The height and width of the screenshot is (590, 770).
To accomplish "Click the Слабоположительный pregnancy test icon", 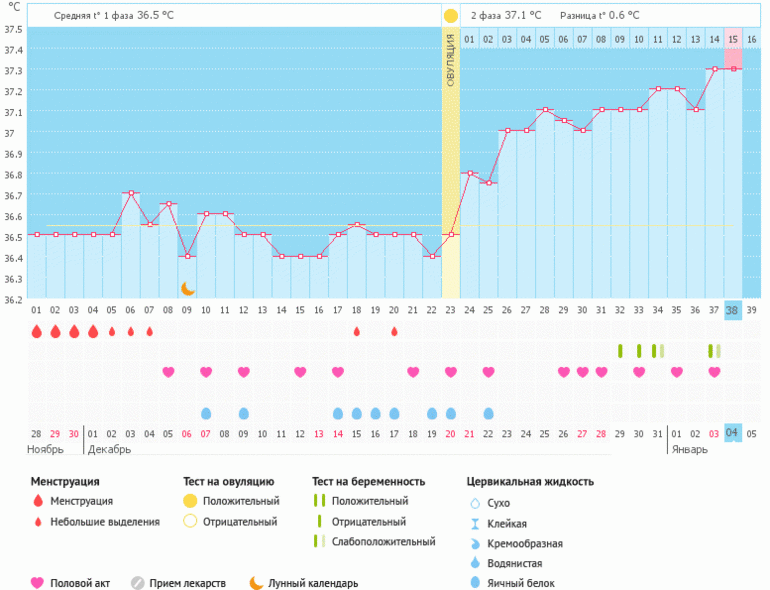I will point(319,541).
